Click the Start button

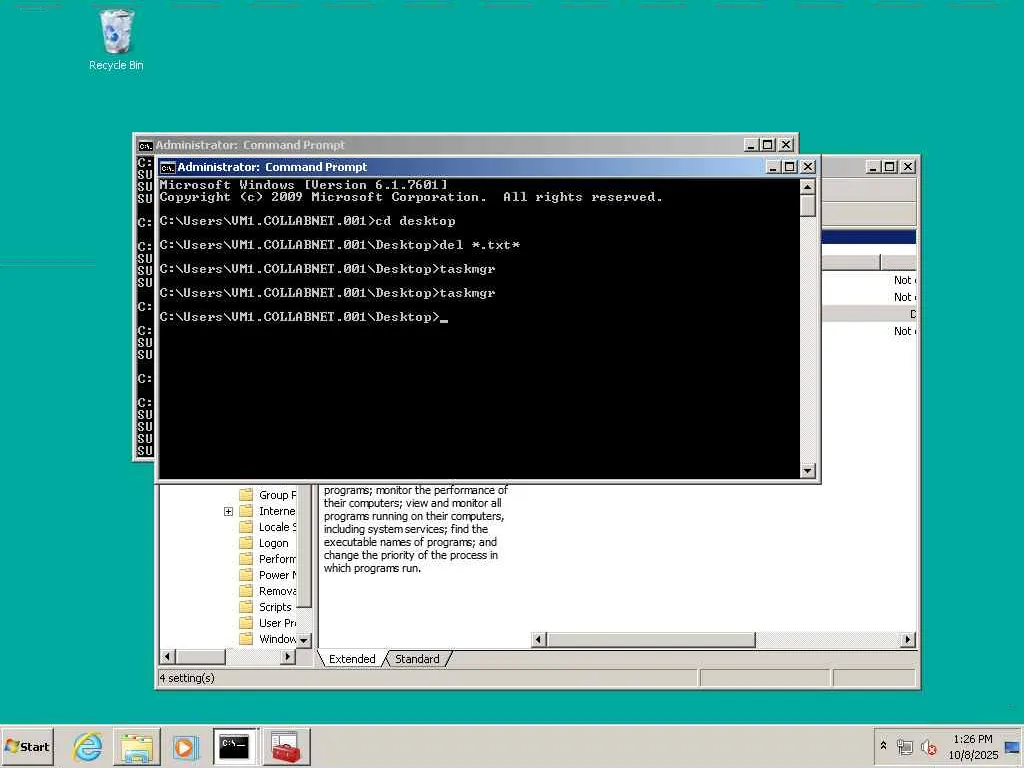pyautogui.click(x=27, y=746)
